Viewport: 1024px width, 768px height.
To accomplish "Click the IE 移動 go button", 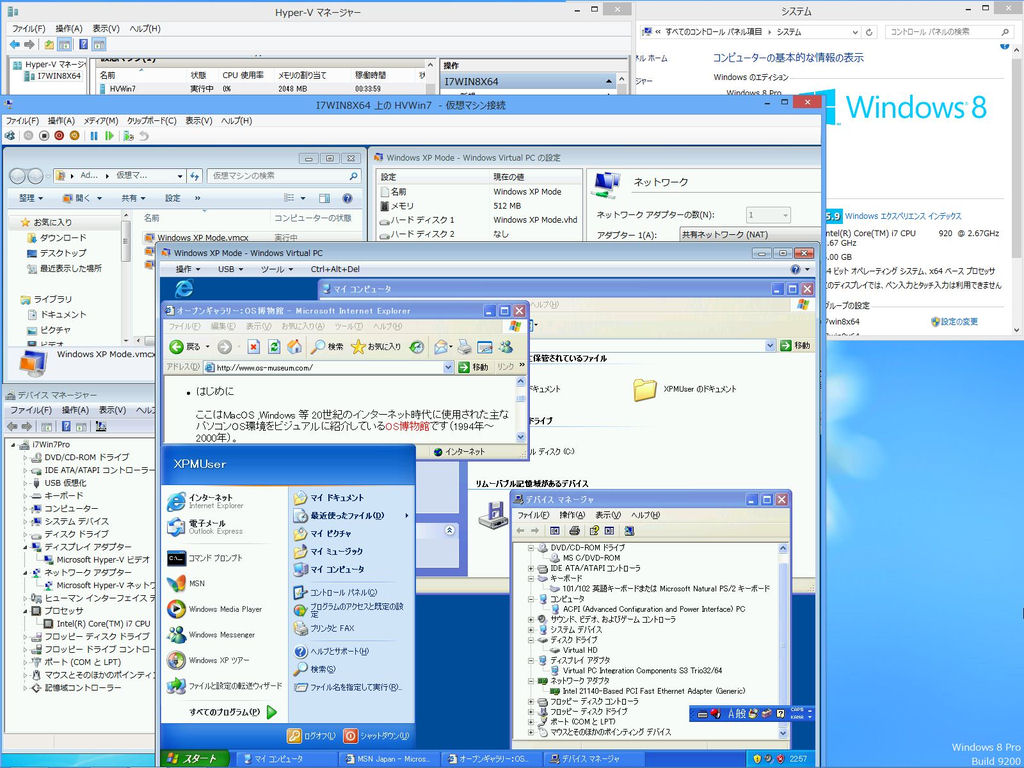I will pos(473,367).
